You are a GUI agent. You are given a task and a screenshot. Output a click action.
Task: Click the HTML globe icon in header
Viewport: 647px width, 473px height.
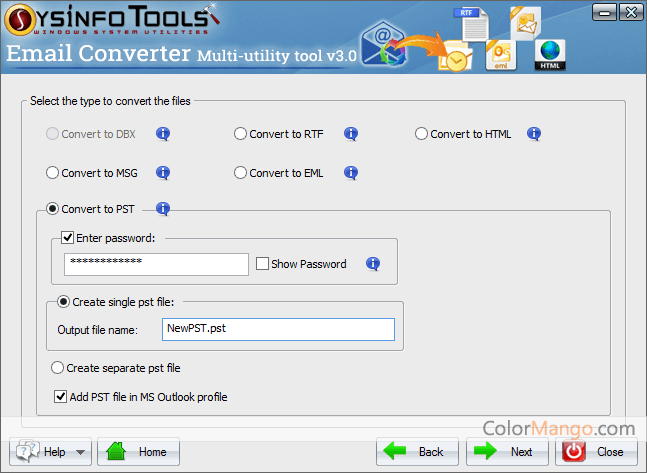click(x=550, y=55)
